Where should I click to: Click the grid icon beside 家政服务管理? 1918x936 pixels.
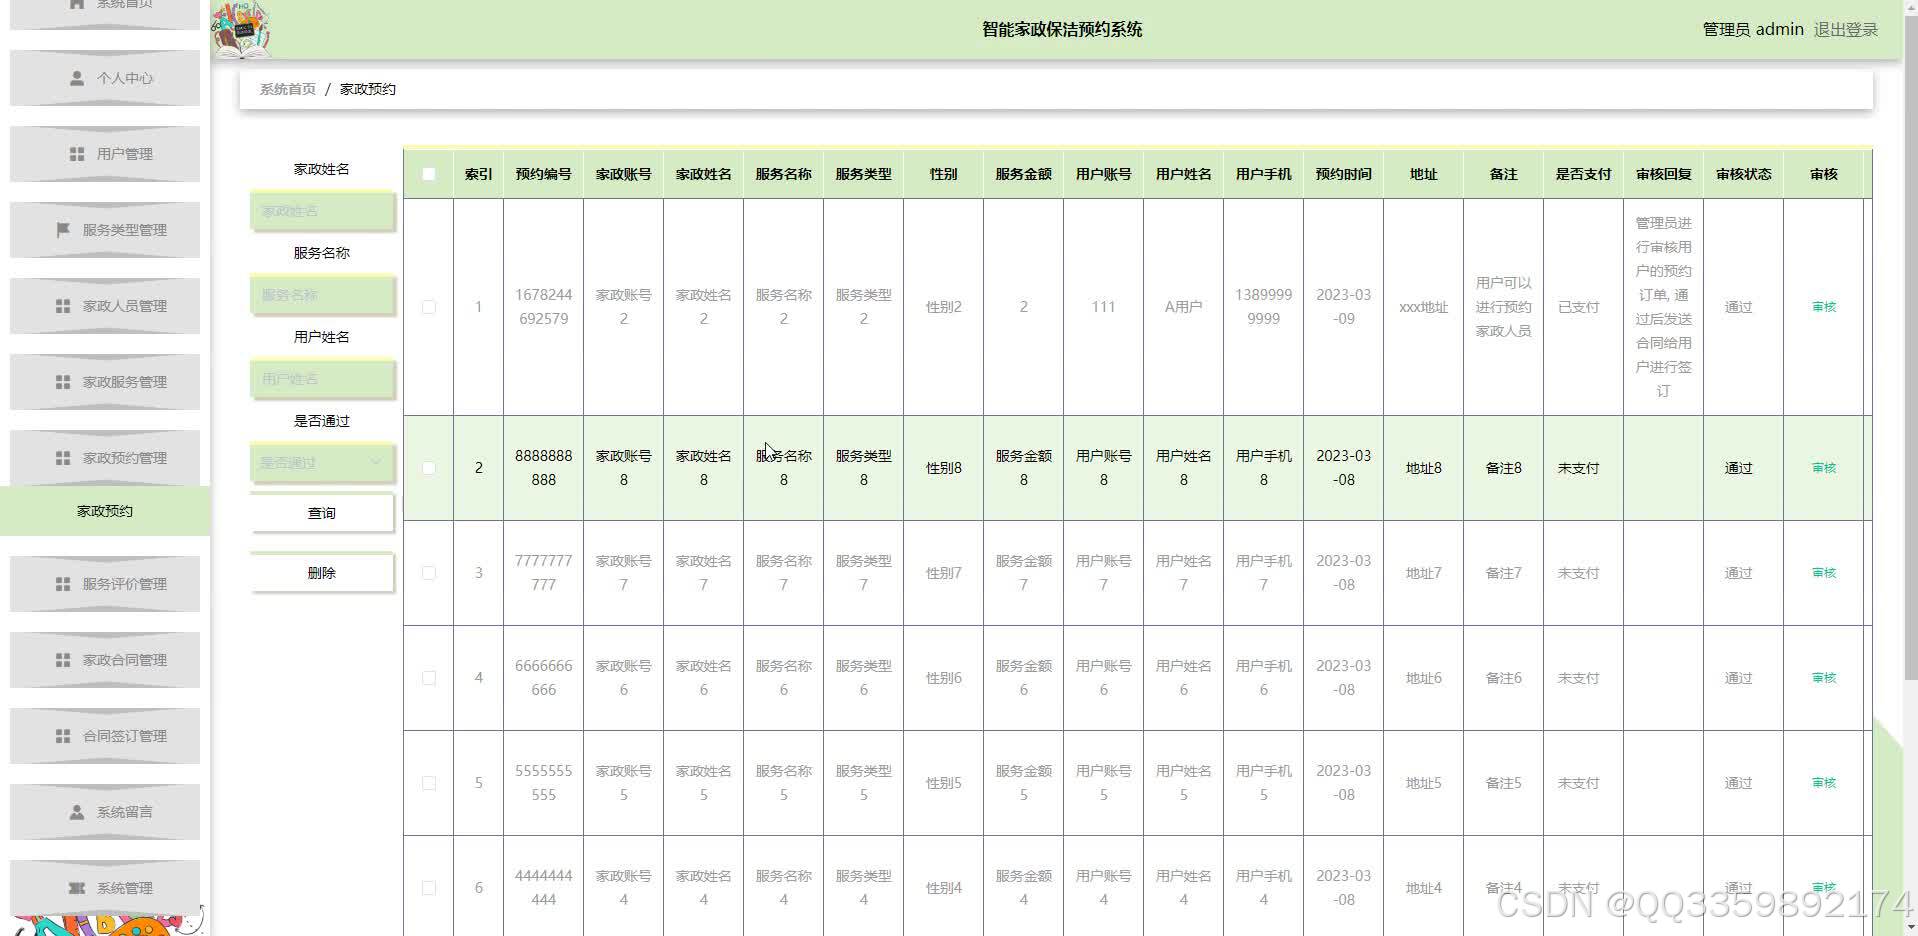(63, 382)
